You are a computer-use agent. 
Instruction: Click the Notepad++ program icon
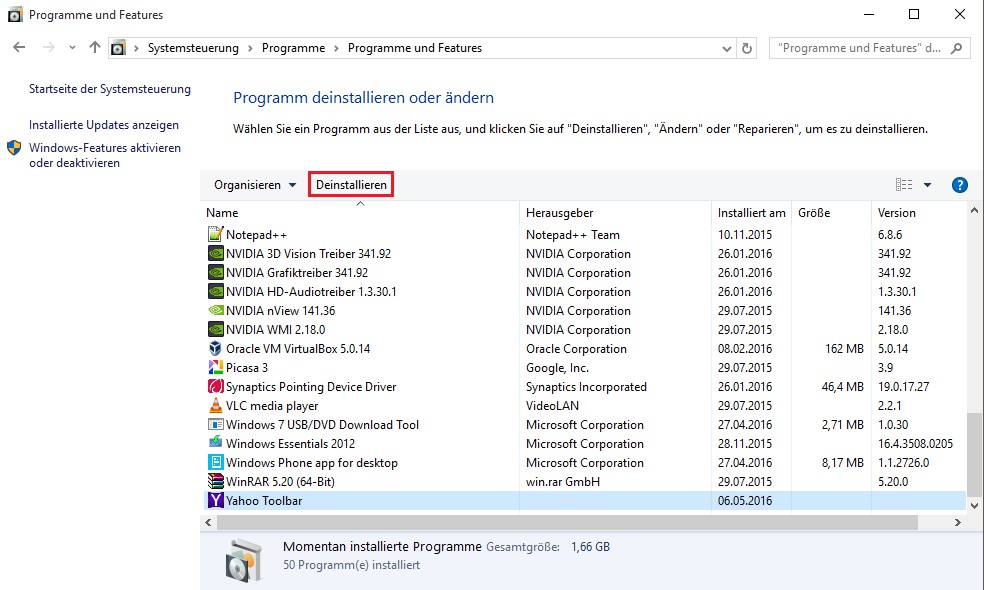[215, 235]
